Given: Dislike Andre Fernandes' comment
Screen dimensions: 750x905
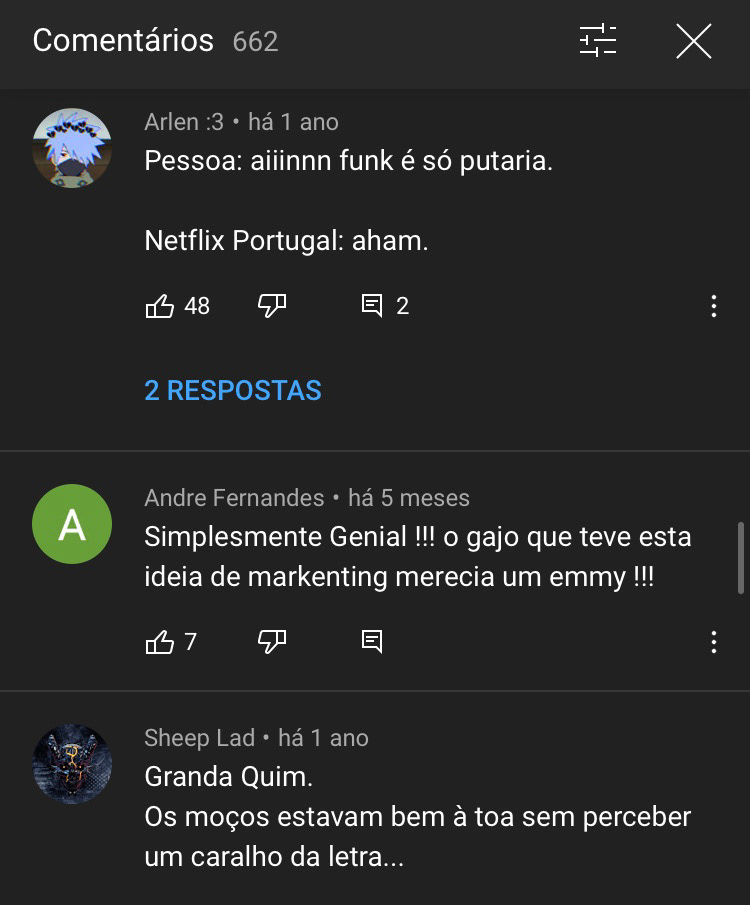Looking at the screenshot, I should pyautogui.click(x=272, y=642).
